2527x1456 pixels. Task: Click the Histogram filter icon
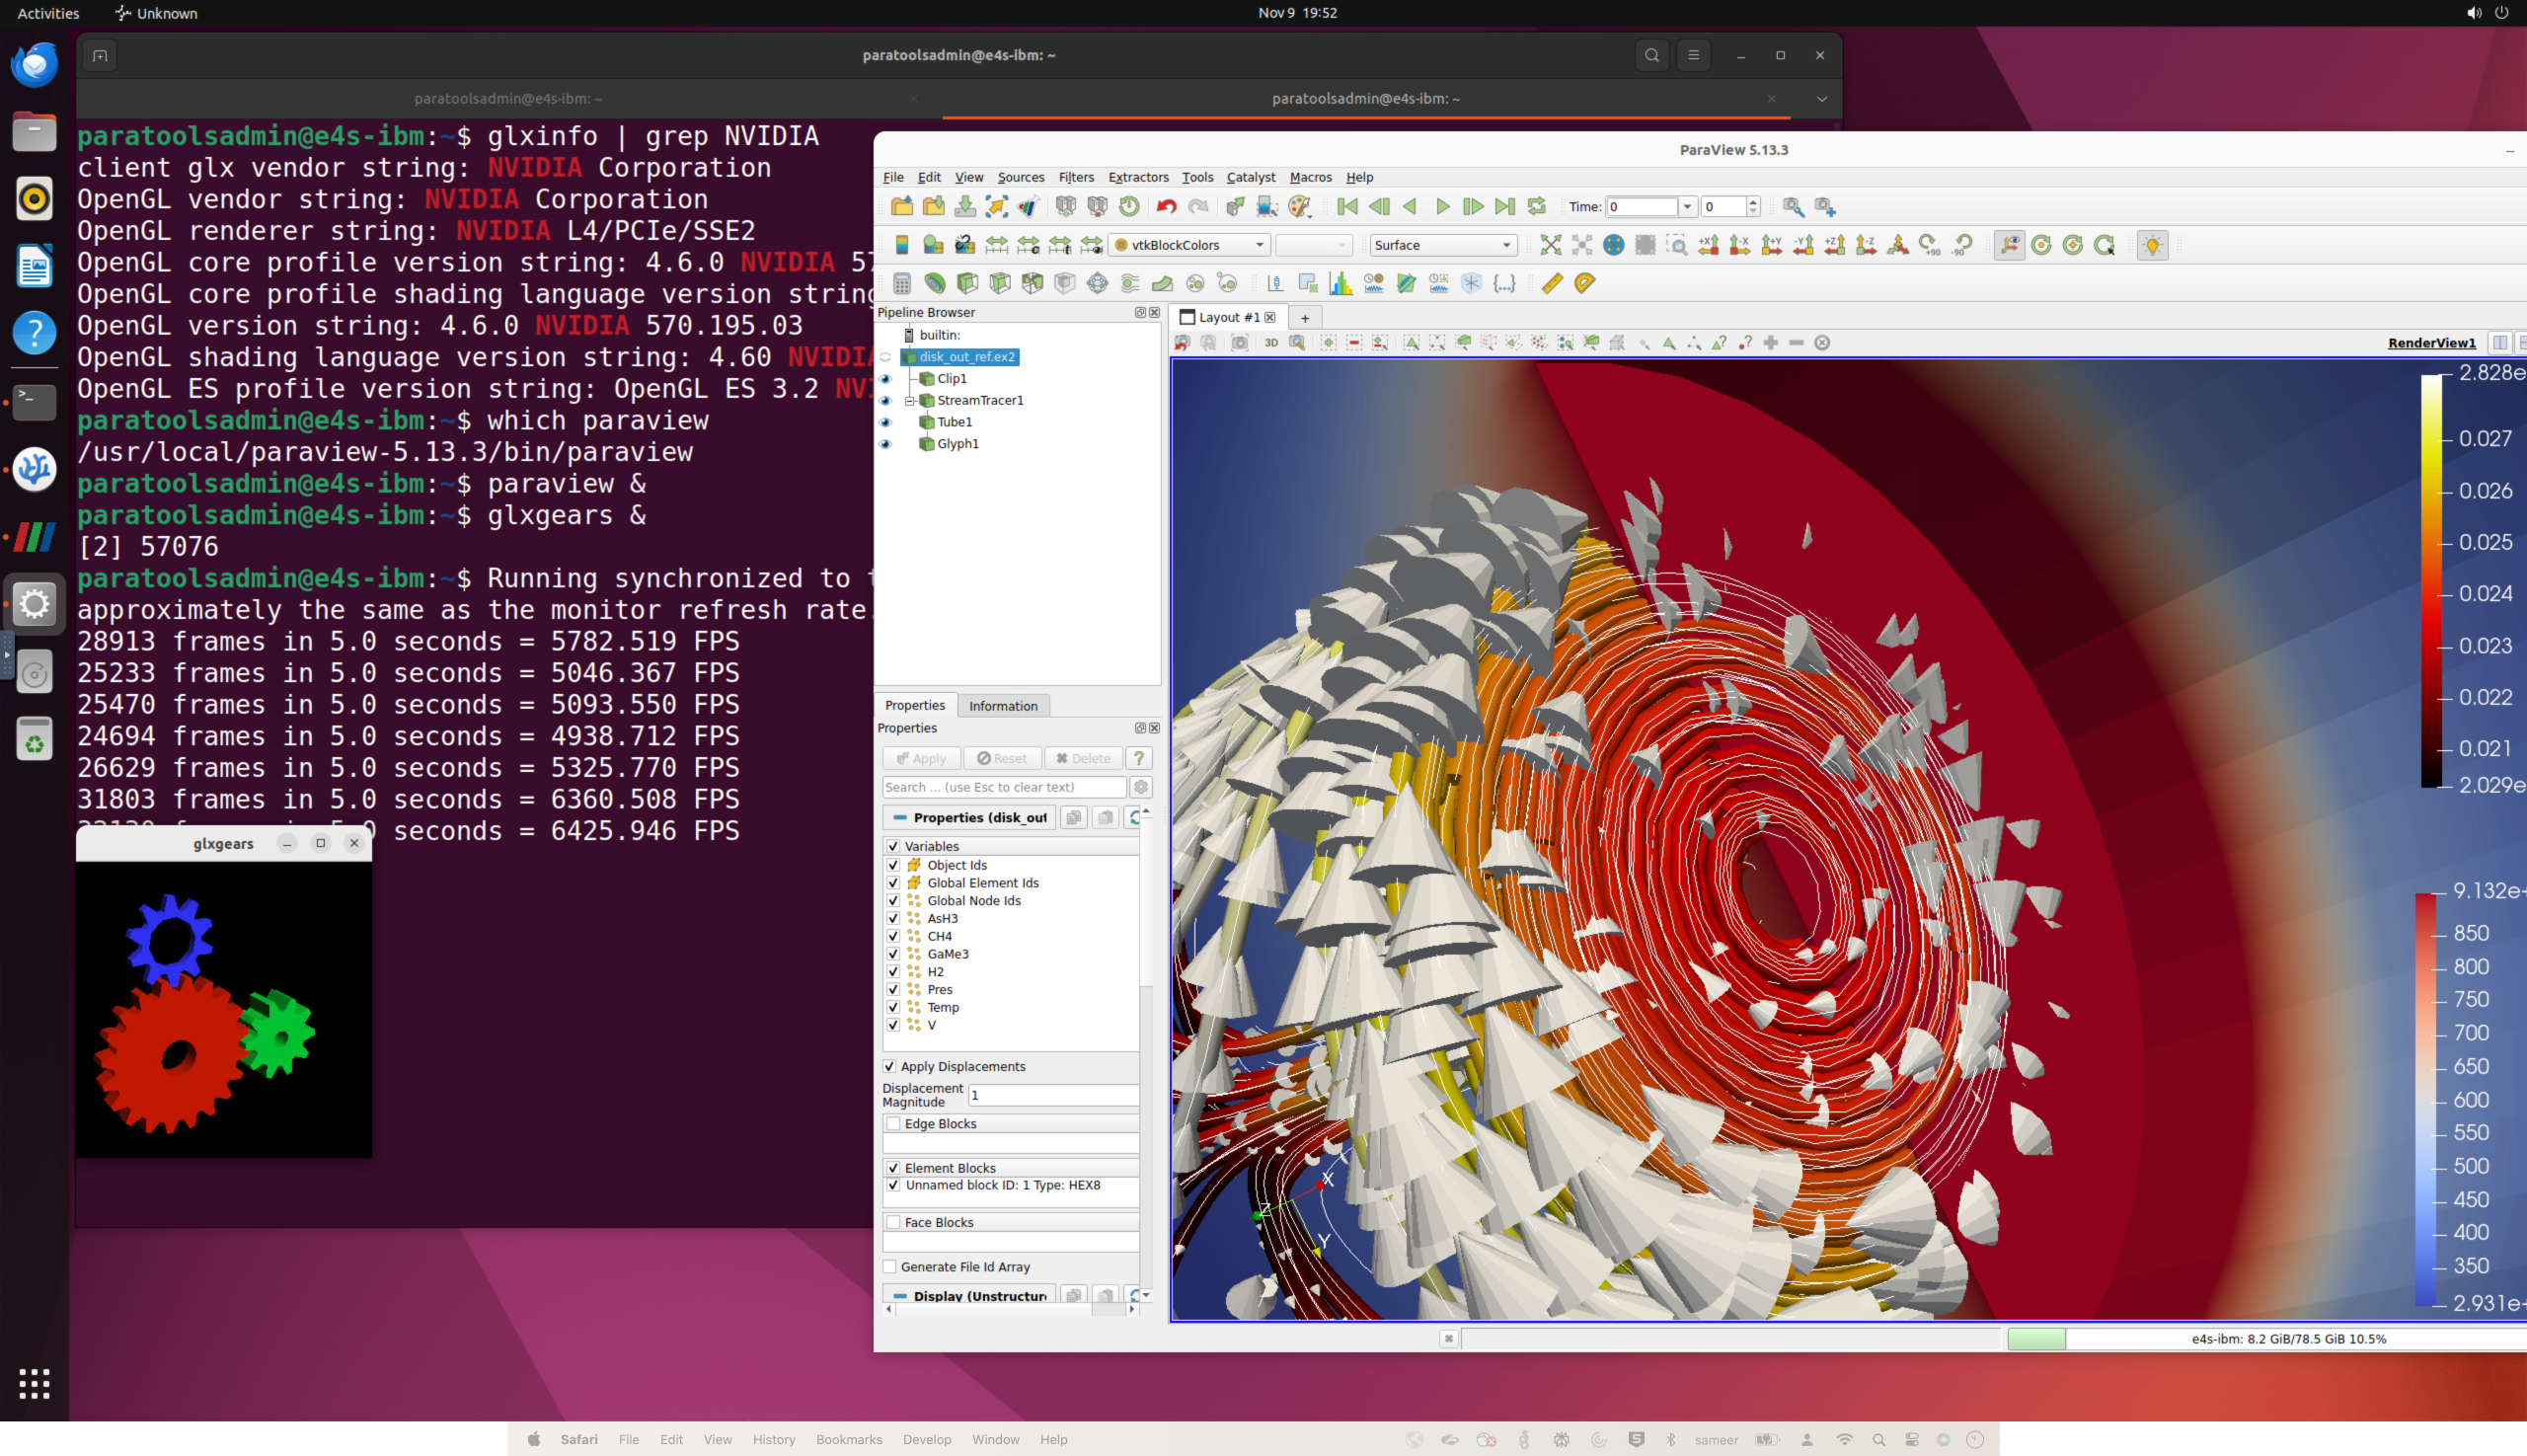[1341, 284]
